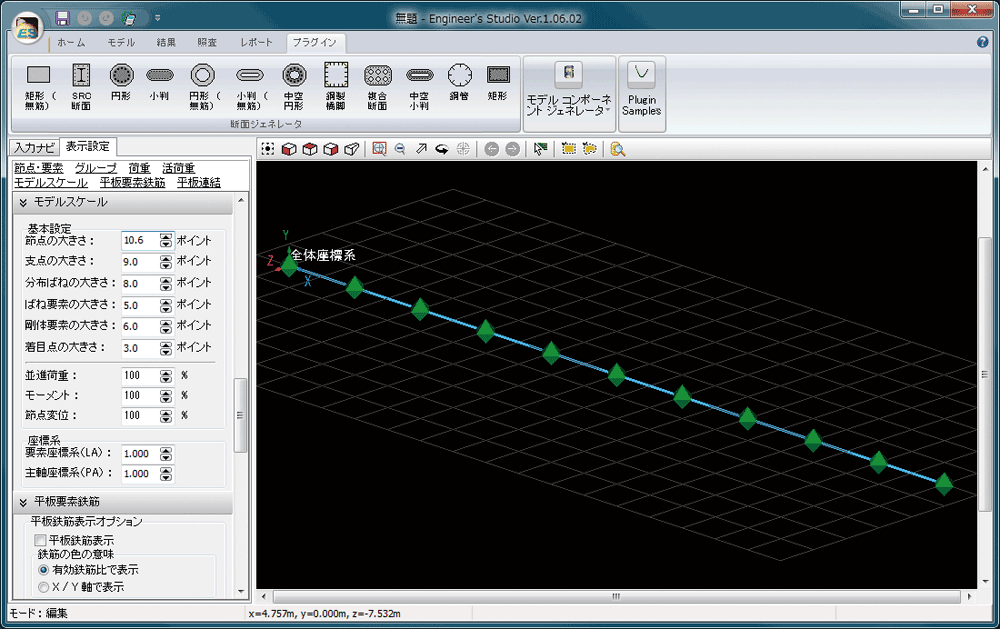The image size is (1000, 629).
Task: Click the 平板連結 link
Action: tap(198, 182)
